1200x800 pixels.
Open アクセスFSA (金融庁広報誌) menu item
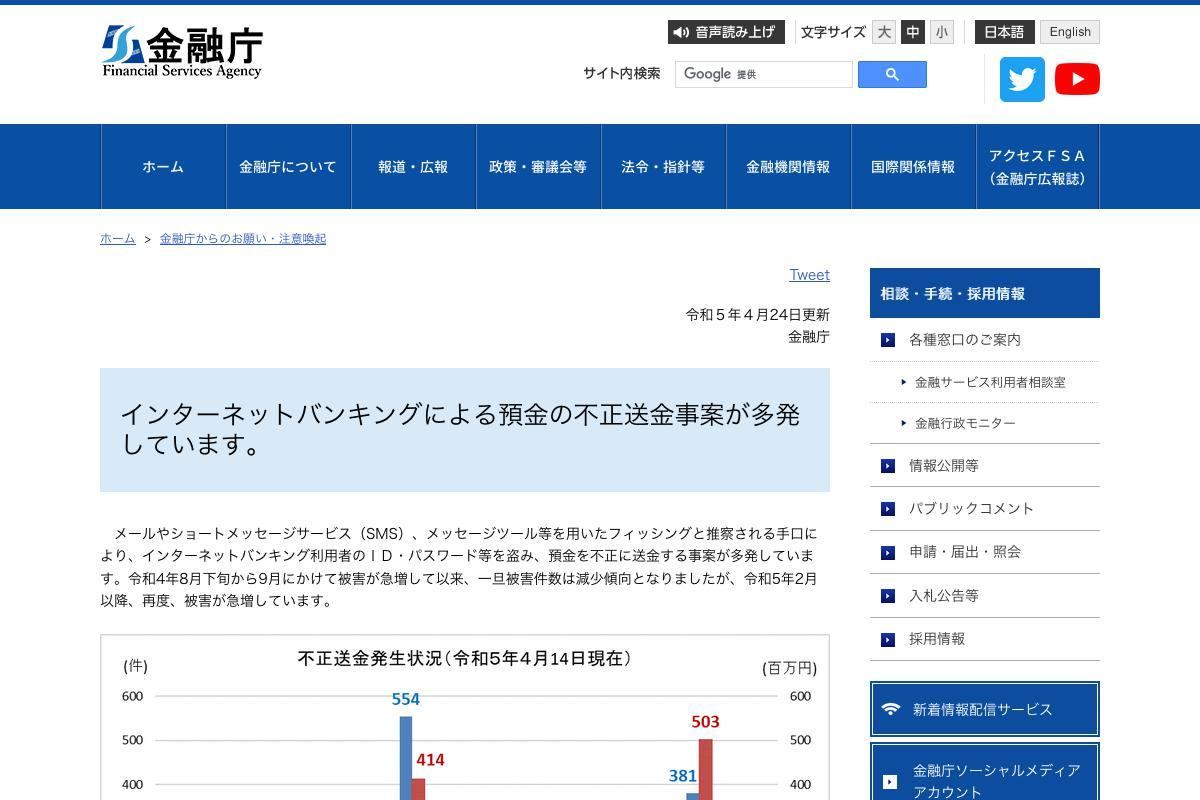point(1038,167)
